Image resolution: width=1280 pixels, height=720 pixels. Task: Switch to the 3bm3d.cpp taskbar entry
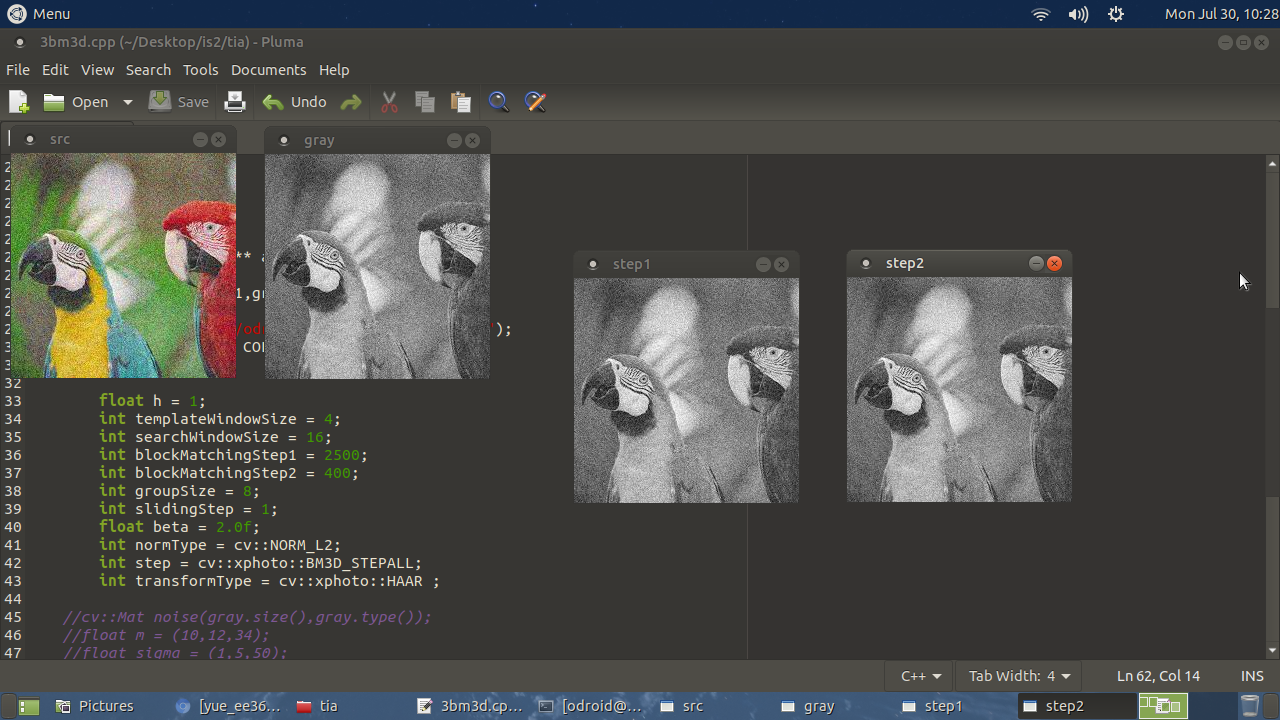pos(470,706)
